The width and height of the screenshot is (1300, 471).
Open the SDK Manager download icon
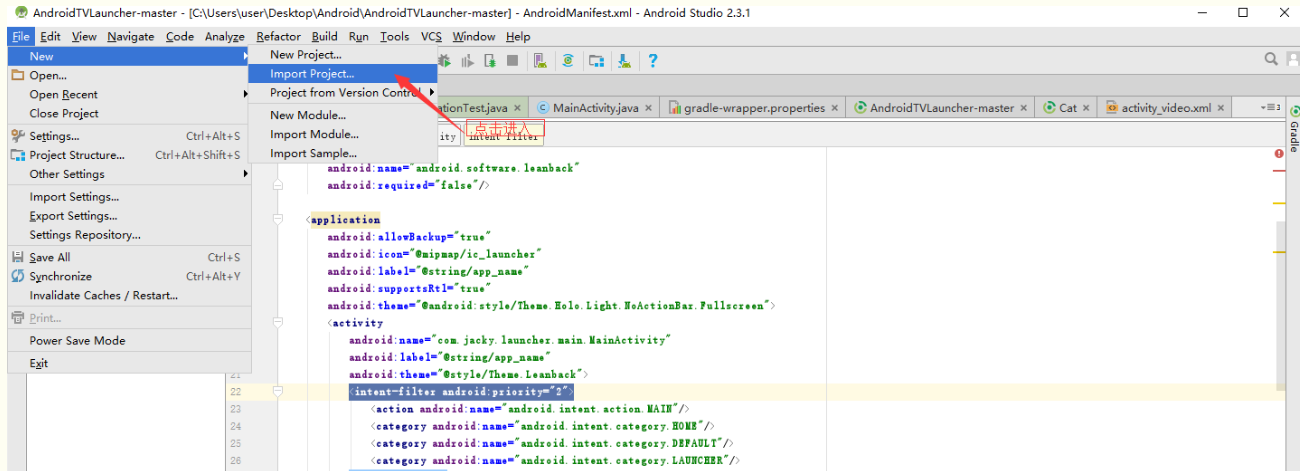tap(625, 61)
